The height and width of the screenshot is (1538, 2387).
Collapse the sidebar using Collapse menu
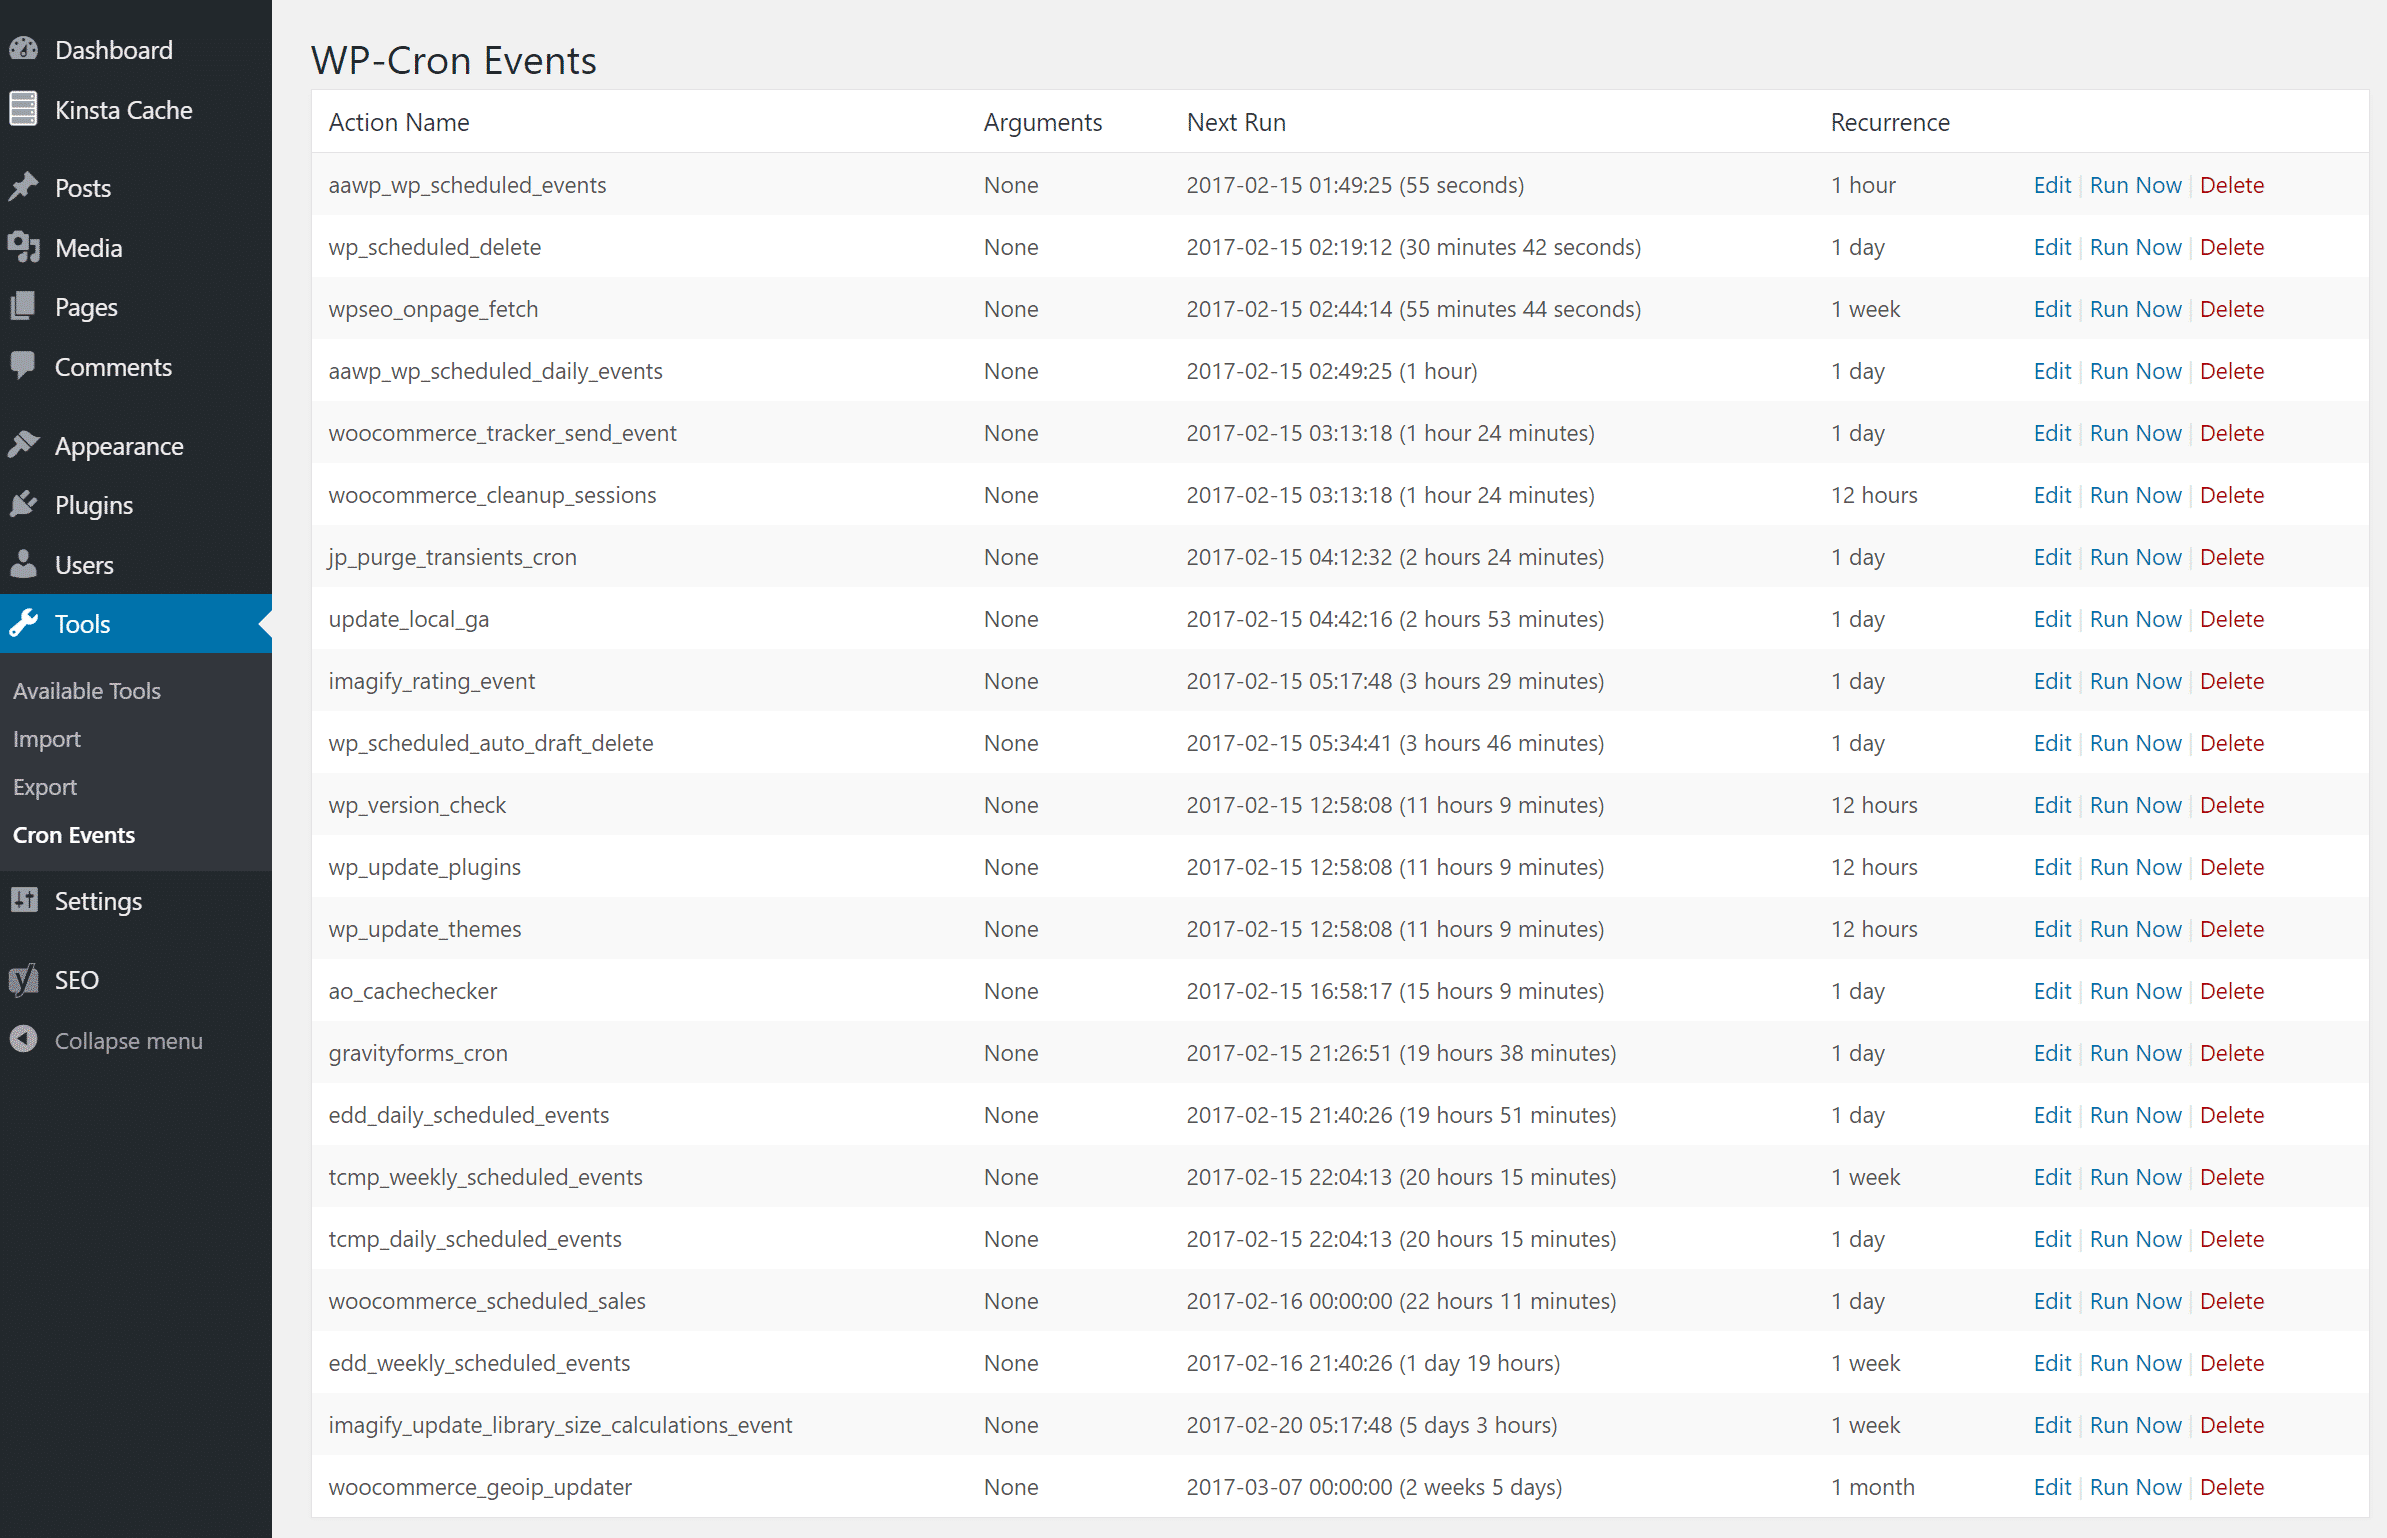129,1039
